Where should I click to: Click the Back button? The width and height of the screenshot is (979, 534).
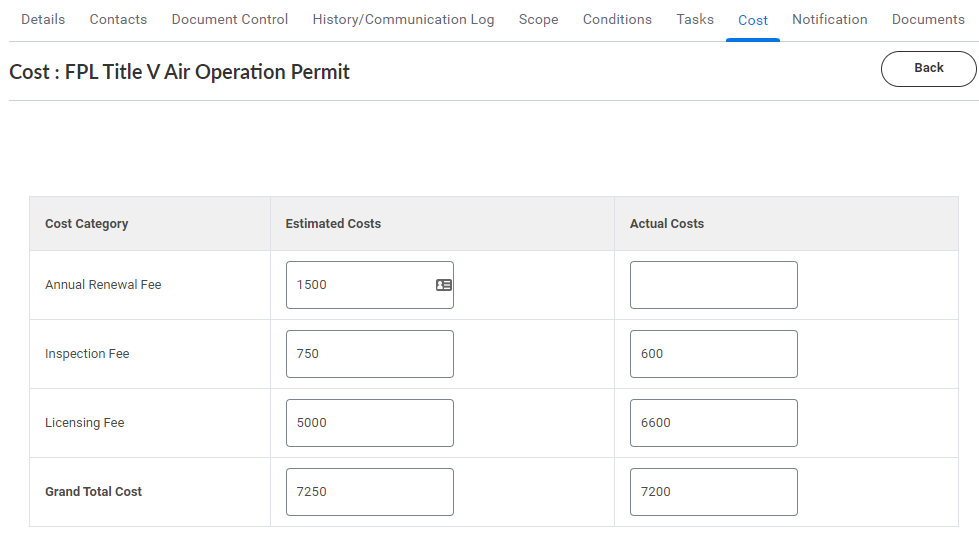928,69
